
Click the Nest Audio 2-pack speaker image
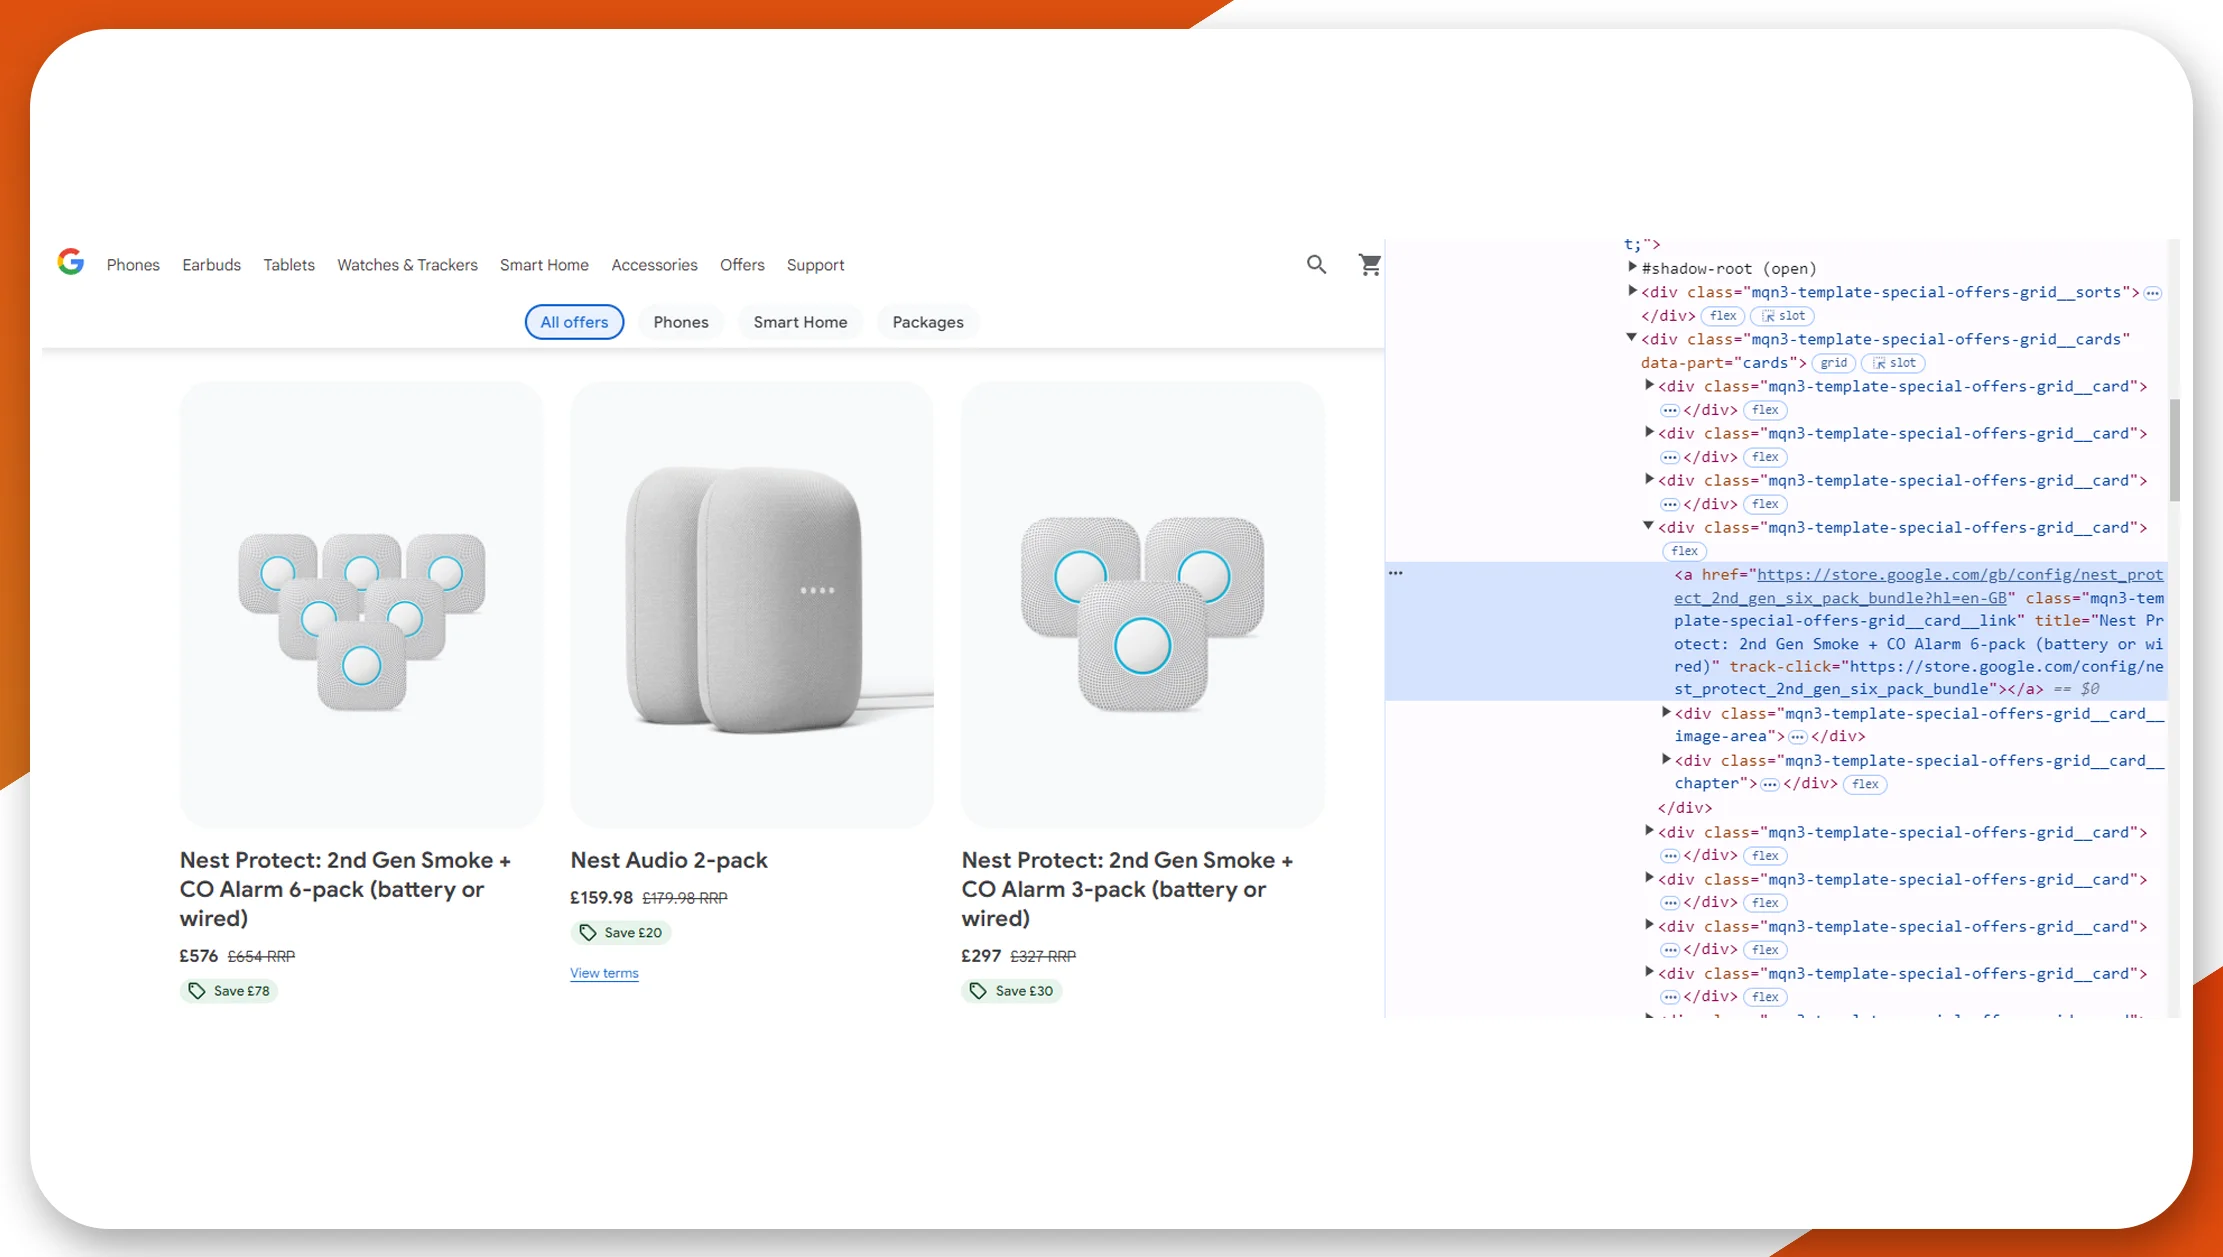point(752,604)
